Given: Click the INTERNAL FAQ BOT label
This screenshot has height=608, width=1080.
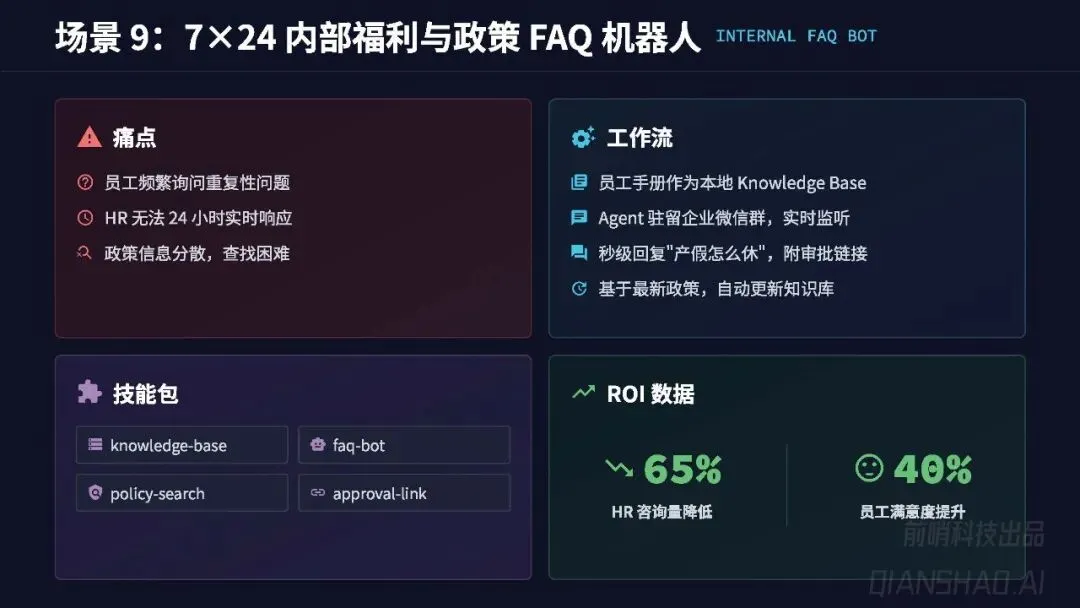Looking at the screenshot, I should pyautogui.click(x=796, y=36).
